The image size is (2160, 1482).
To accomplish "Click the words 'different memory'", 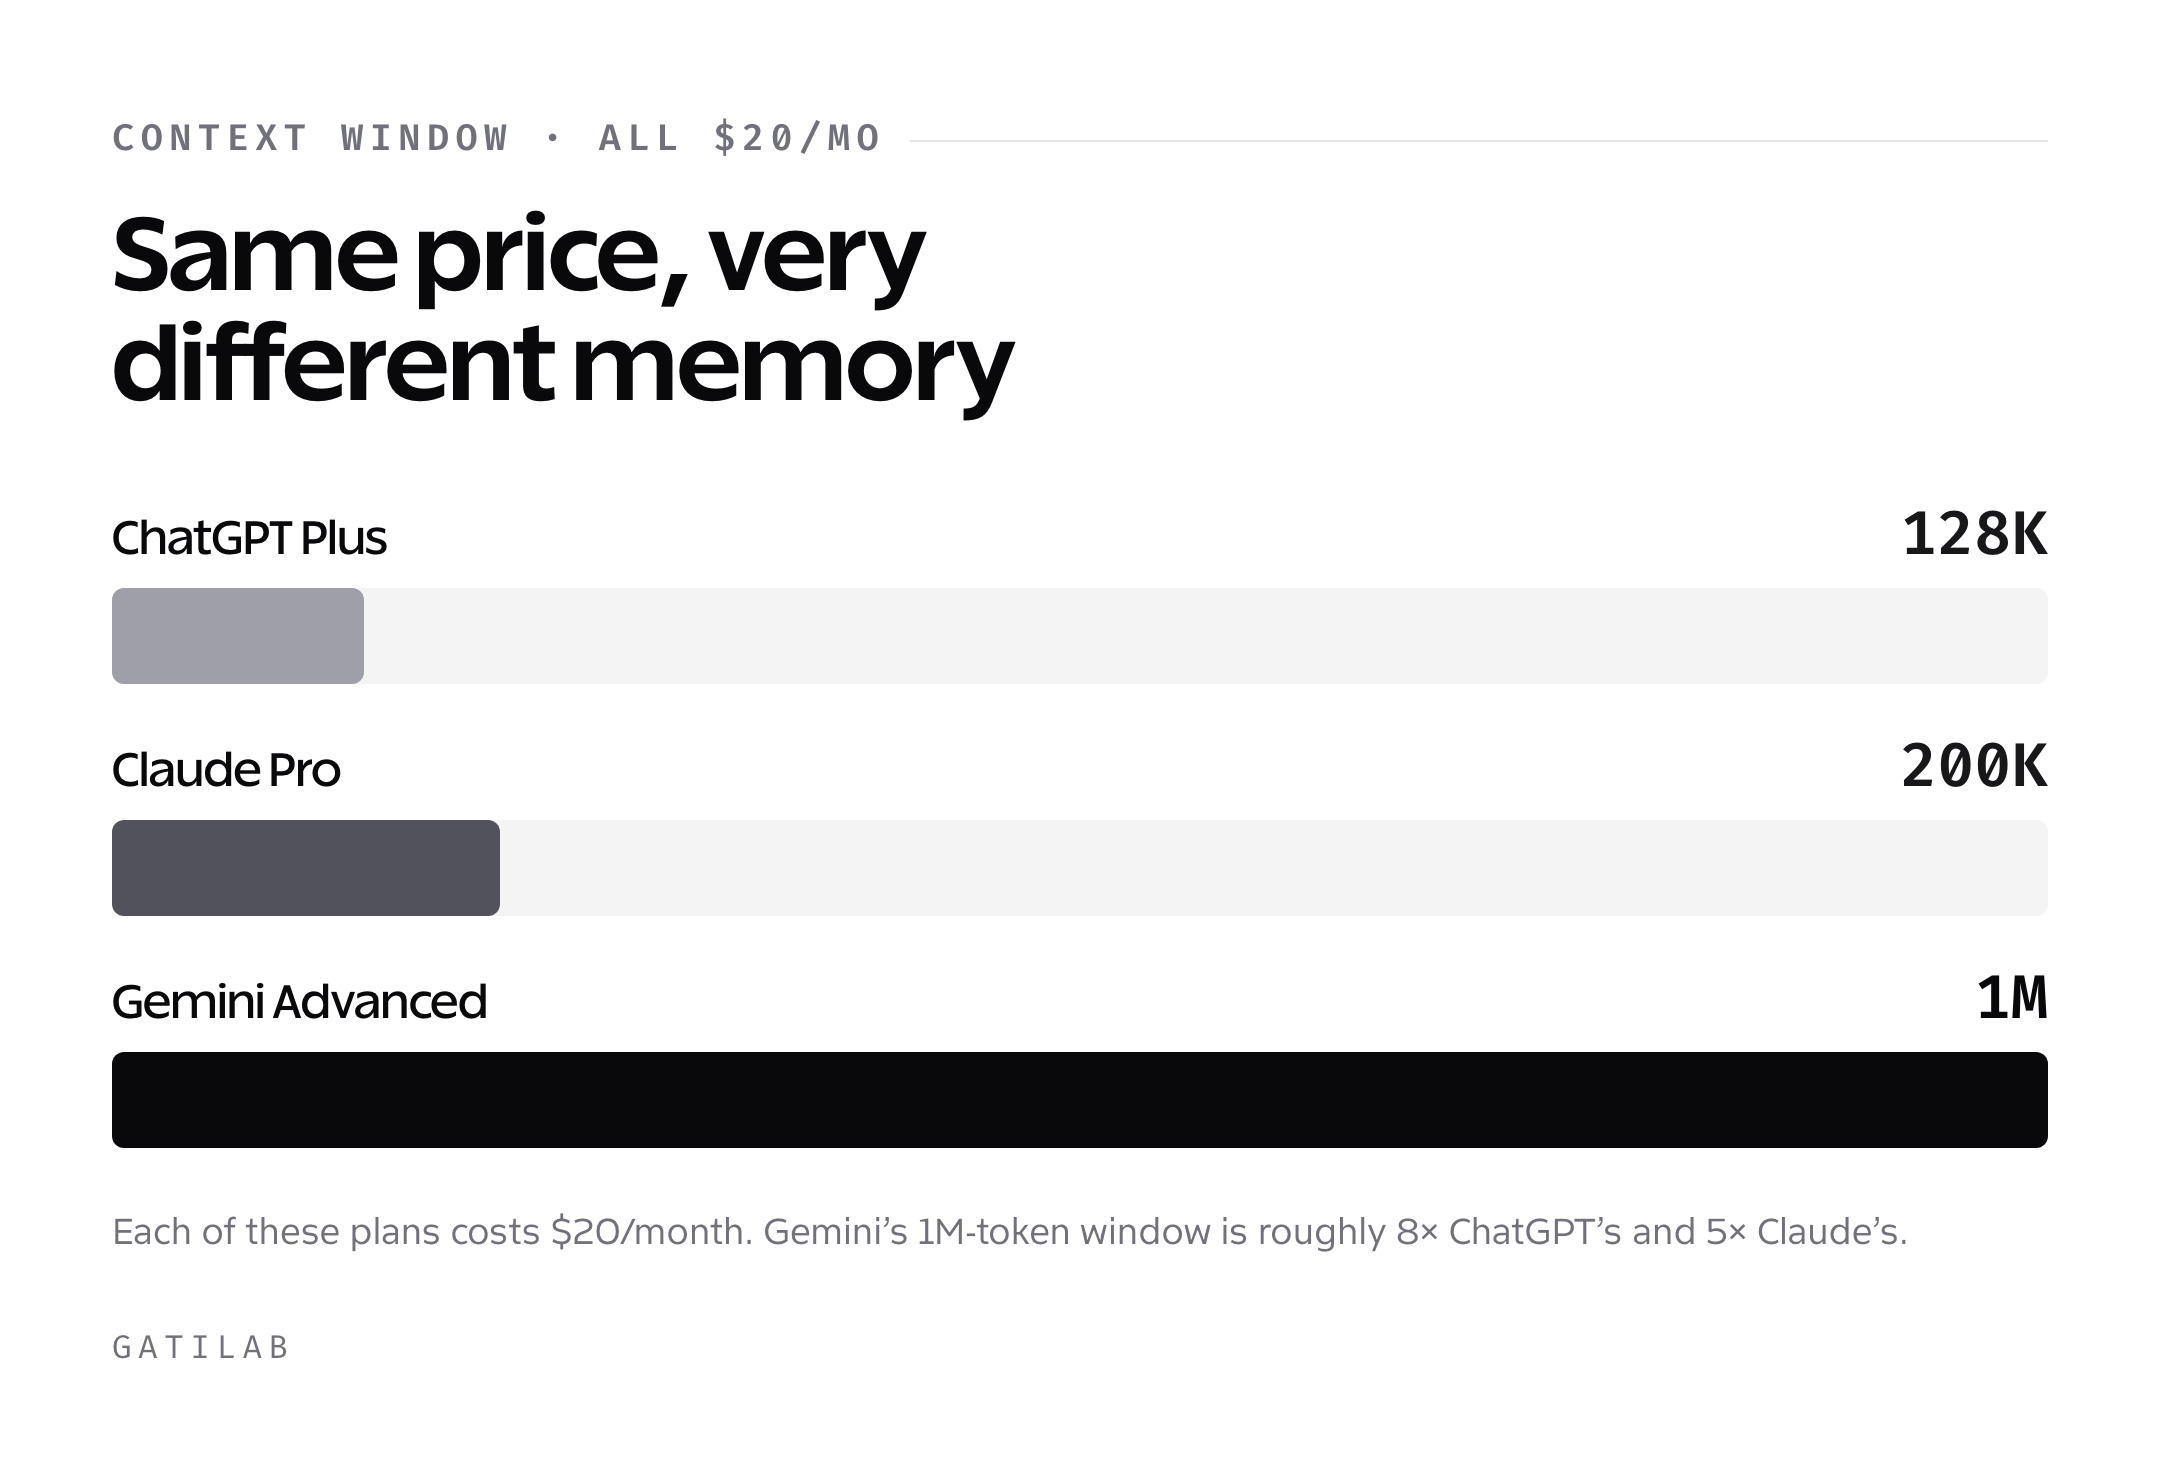I will [x=563, y=366].
